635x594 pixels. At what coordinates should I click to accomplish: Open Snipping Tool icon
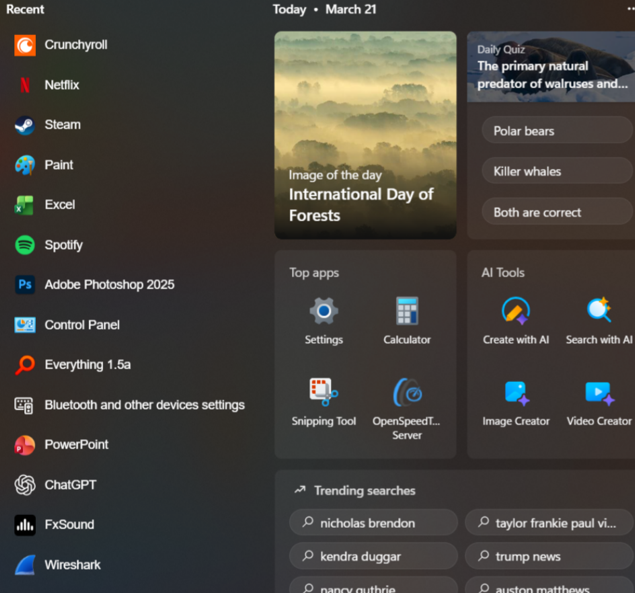tap(324, 392)
